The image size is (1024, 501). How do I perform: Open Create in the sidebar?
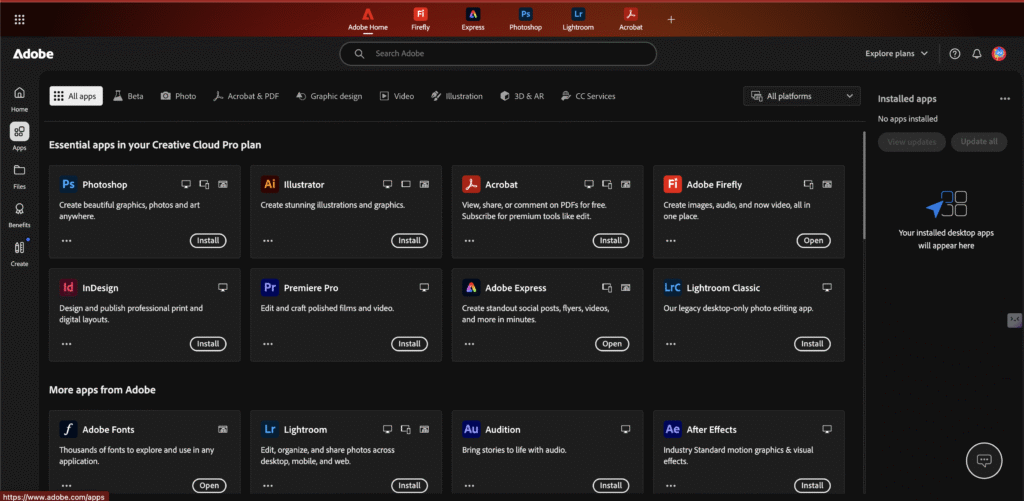tap(20, 253)
